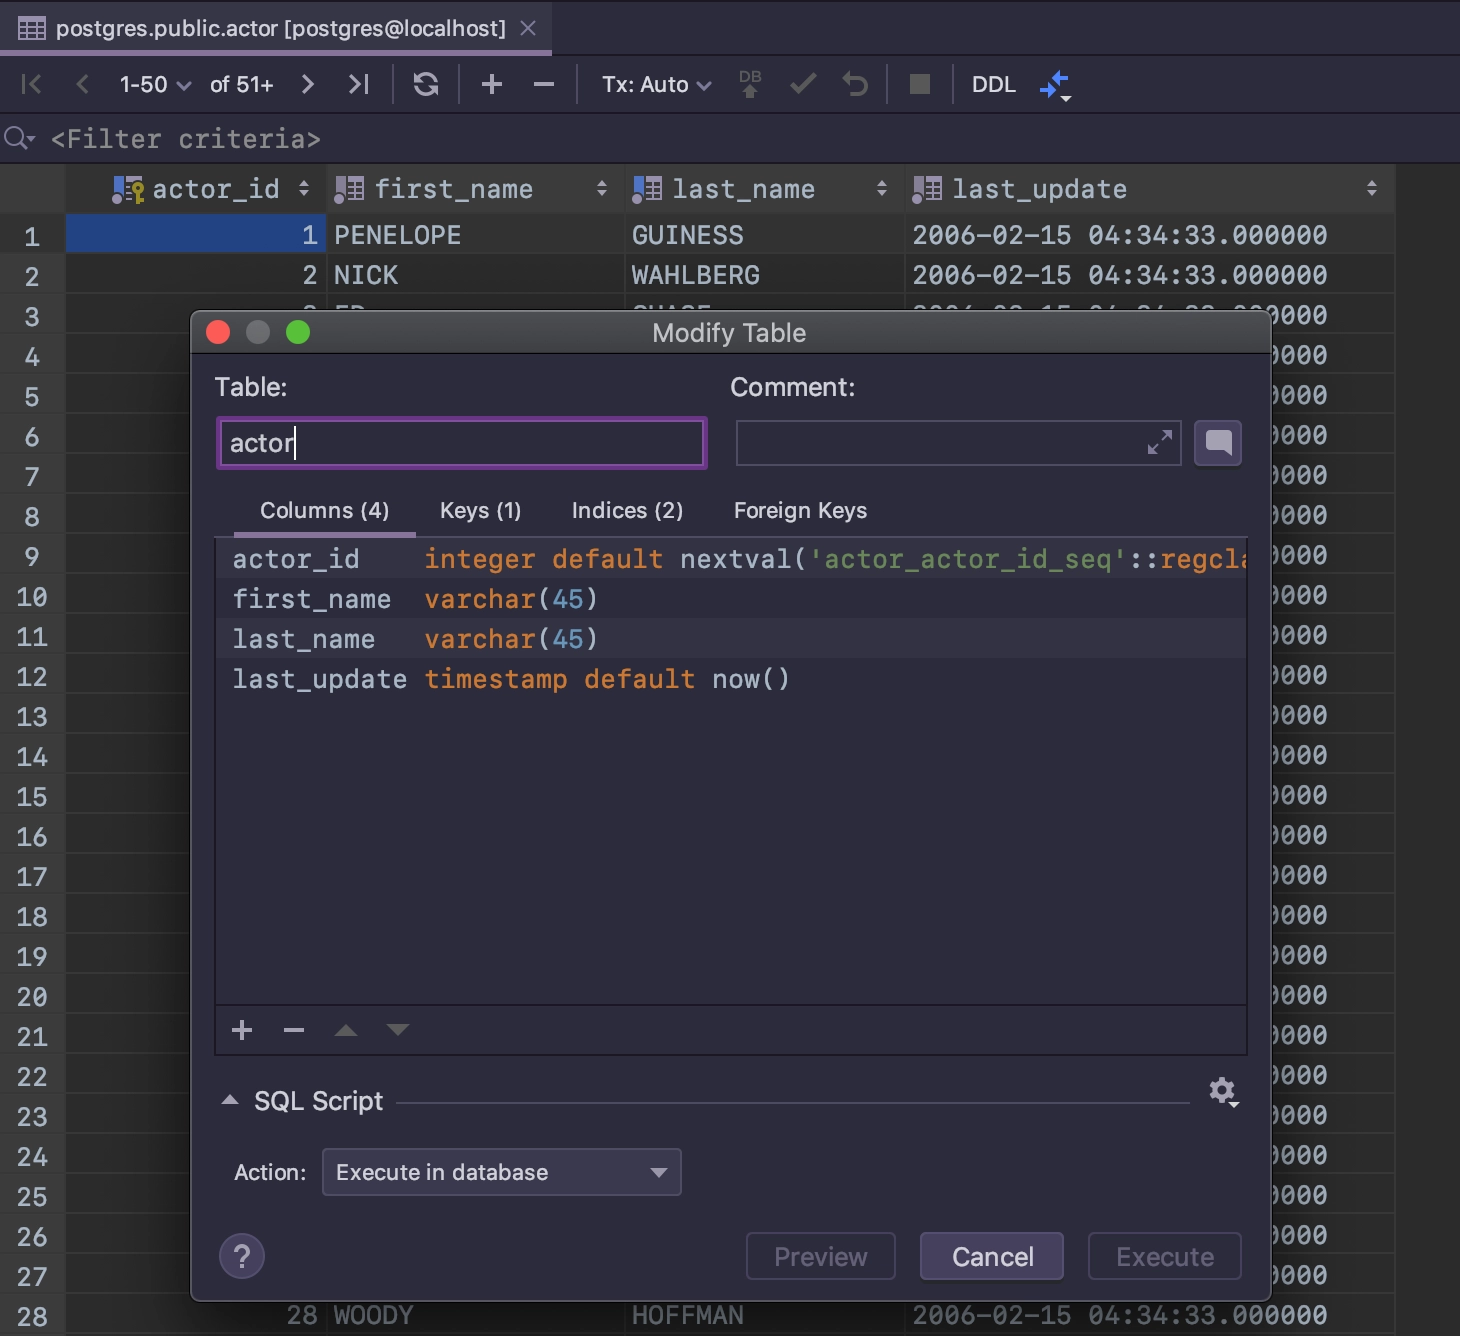Image resolution: width=1460 pixels, height=1336 pixels.
Task: Click the Comment input field
Action: (958, 443)
